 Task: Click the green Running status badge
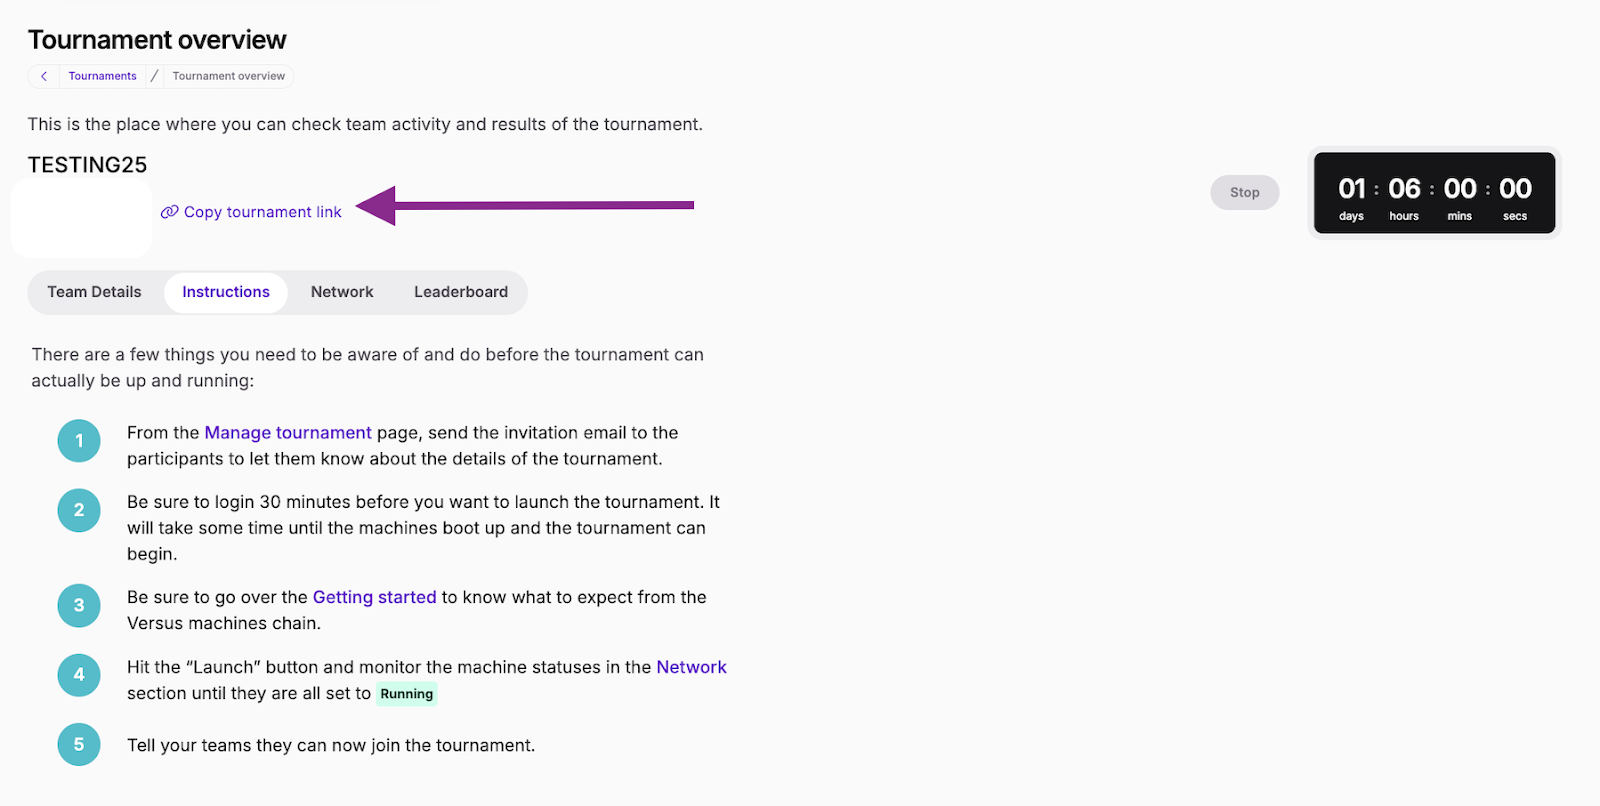(x=407, y=694)
